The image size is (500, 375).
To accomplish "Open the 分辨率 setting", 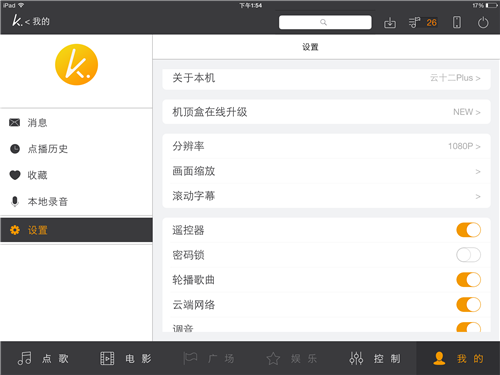I will click(x=326, y=146).
